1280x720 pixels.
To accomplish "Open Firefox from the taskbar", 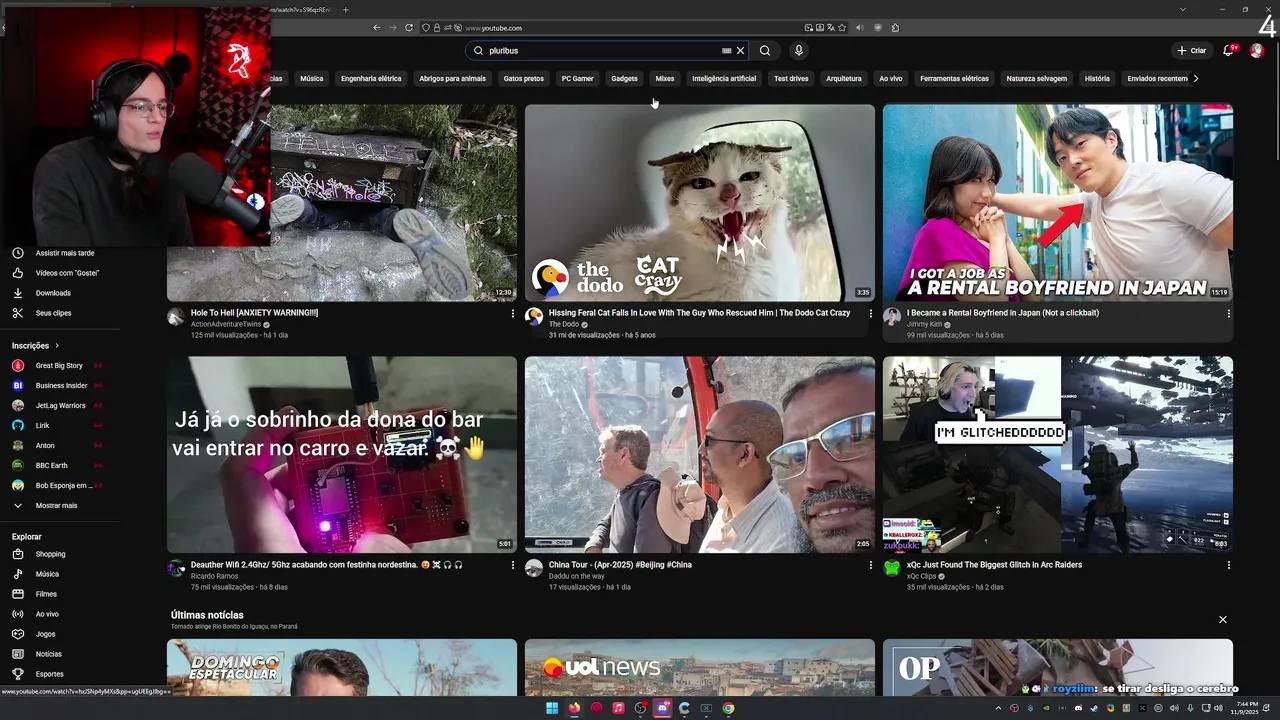I will (x=574, y=708).
